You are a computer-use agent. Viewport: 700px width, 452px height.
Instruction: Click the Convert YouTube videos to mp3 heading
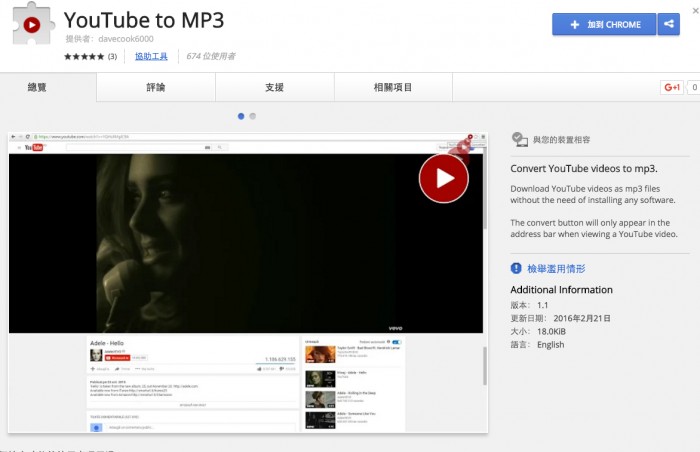583,169
